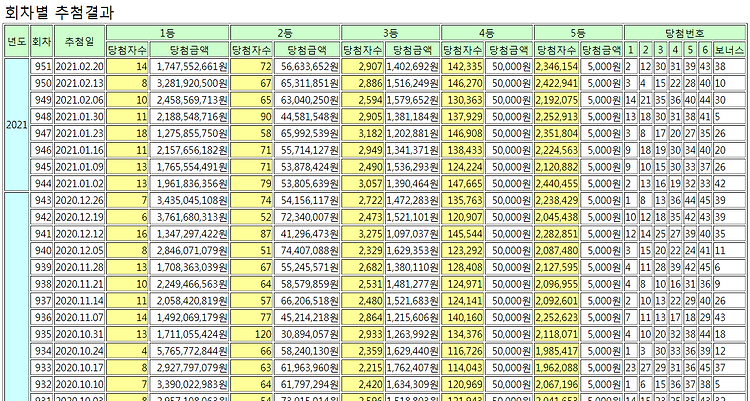The height and width of the screenshot is (401, 750).
Task: Click third prize amount 1,481,277원
Action: click(x=412, y=284)
